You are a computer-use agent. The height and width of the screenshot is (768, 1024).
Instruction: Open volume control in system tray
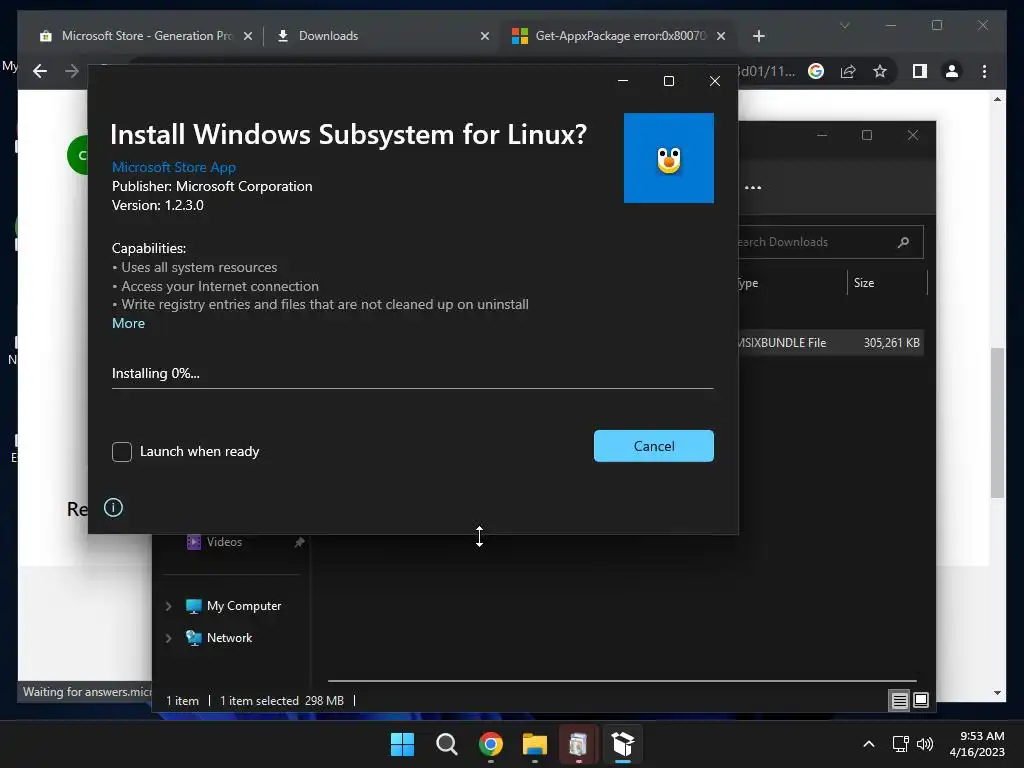[925, 744]
